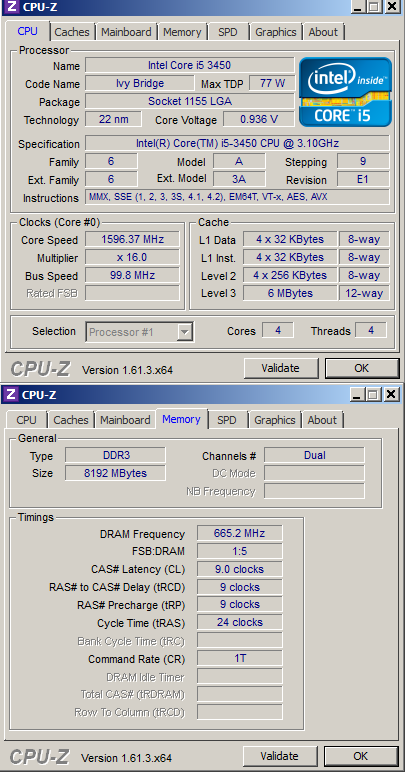The image size is (405, 772).
Task: Click OK button in top CPU window
Action: pyautogui.click(x=362, y=368)
